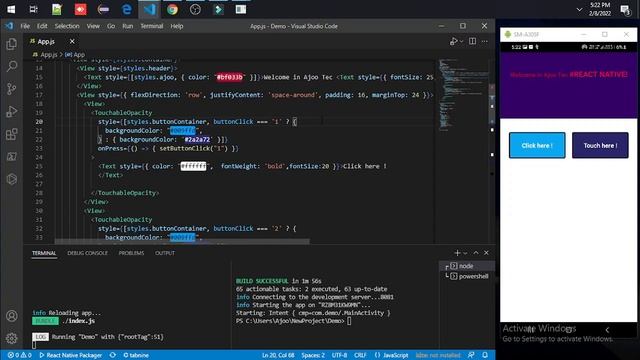Open the Go menu
This screenshot has height=360, width=640.
tap(111, 26)
